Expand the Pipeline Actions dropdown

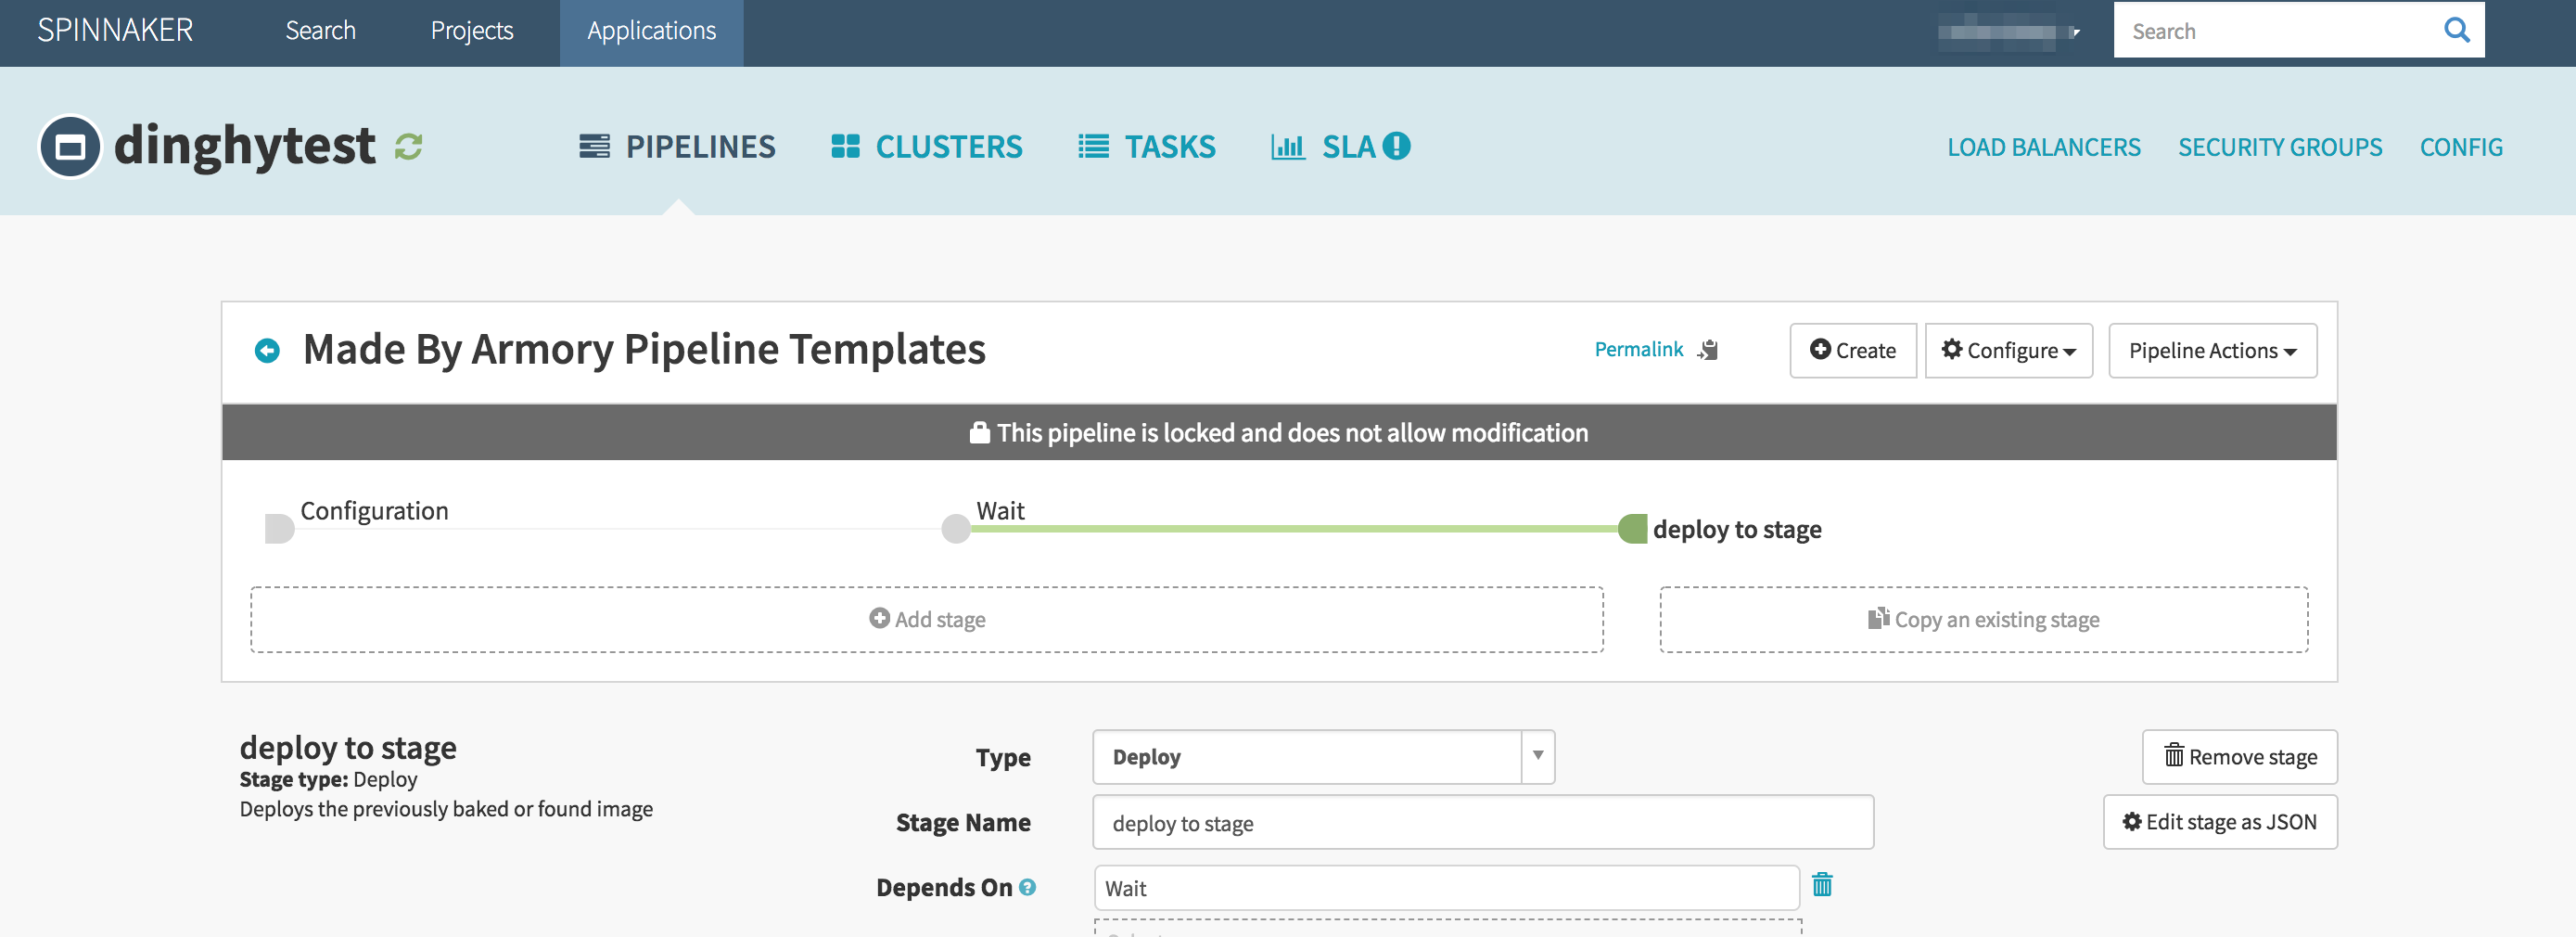pos(2212,350)
